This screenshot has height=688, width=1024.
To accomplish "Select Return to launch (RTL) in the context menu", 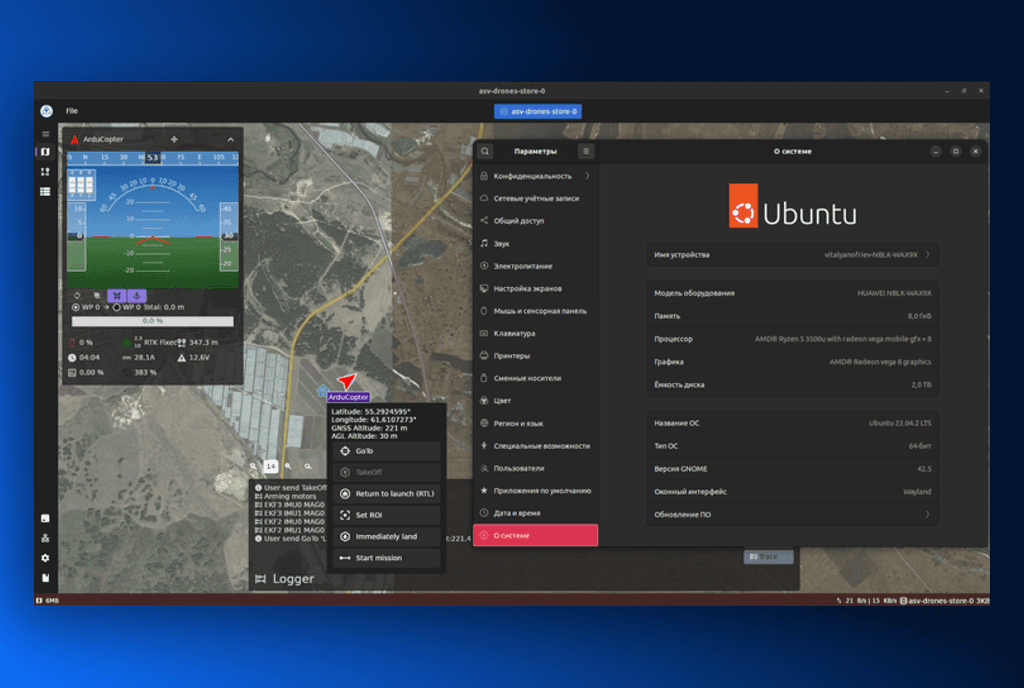I will (x=387, y=494).
